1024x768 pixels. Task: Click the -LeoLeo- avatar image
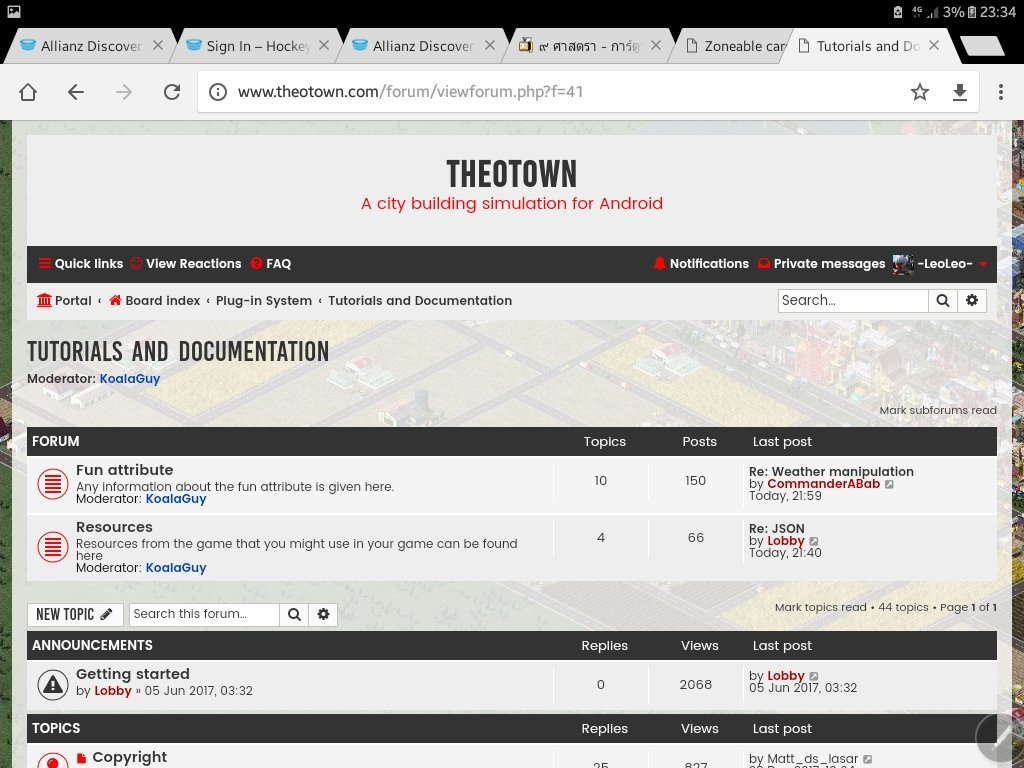[903, 264]
